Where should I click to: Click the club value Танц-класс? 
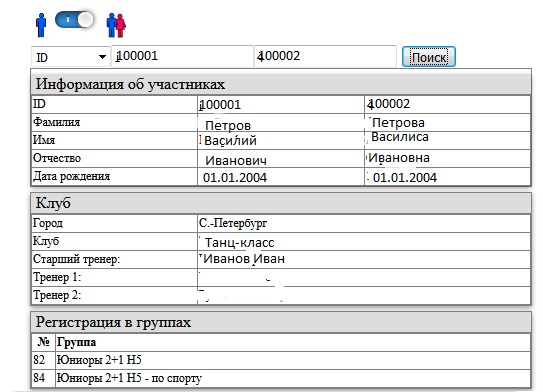click(239, 243)
